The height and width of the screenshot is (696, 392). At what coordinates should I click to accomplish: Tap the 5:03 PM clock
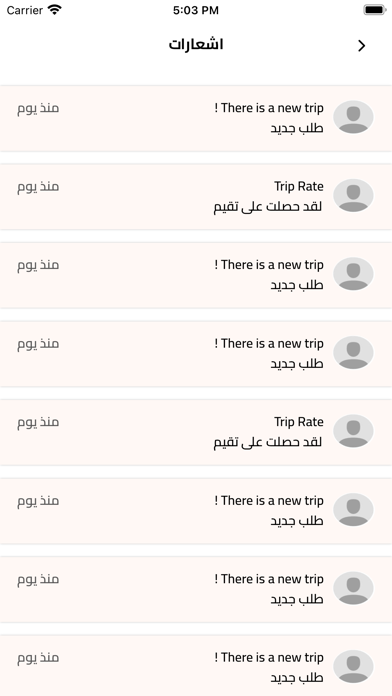(196, 10)
